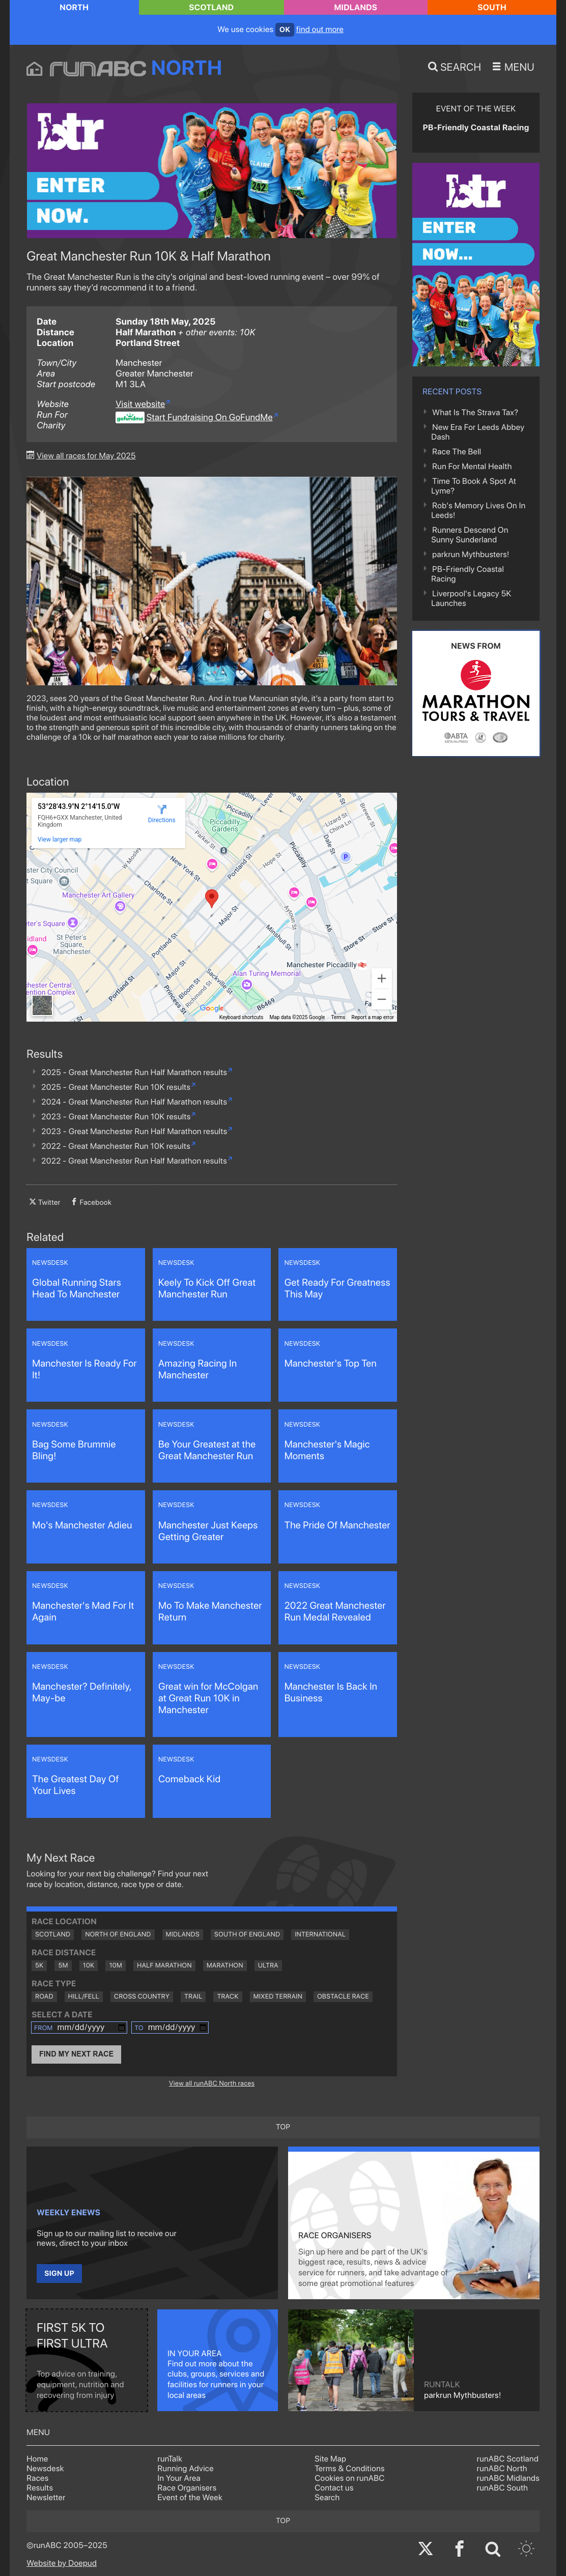Open footer Running Advice menu link
Screen dimensions: 566x2576
coord(185,2468)
